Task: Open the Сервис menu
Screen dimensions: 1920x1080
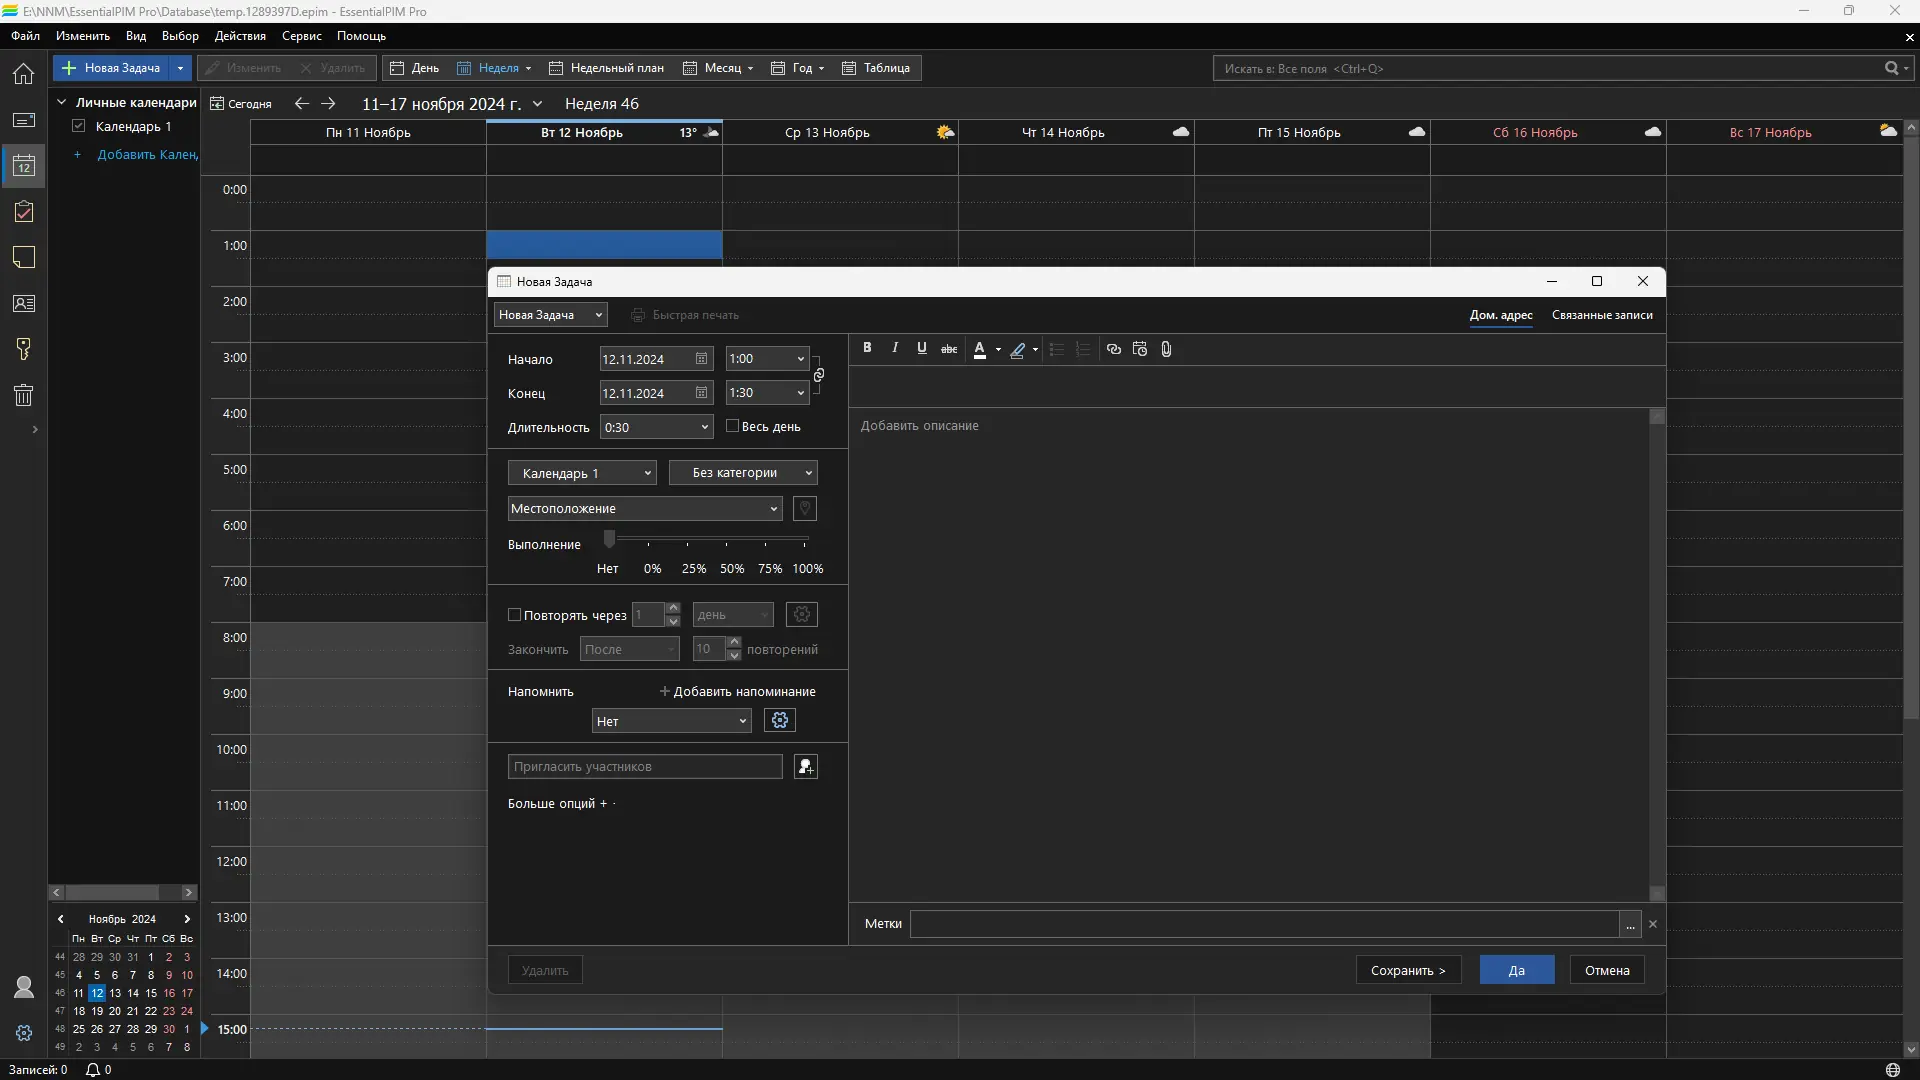Action: pyautogui.click(x=301, y=36)
